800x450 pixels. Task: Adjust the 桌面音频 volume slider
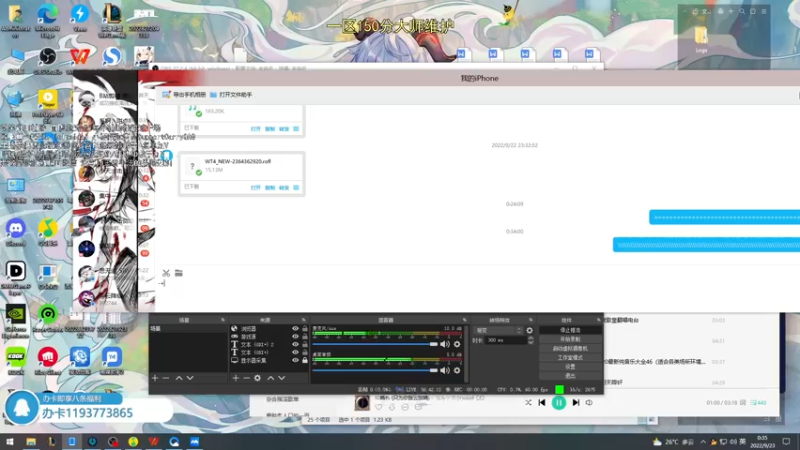click(375, 370)
